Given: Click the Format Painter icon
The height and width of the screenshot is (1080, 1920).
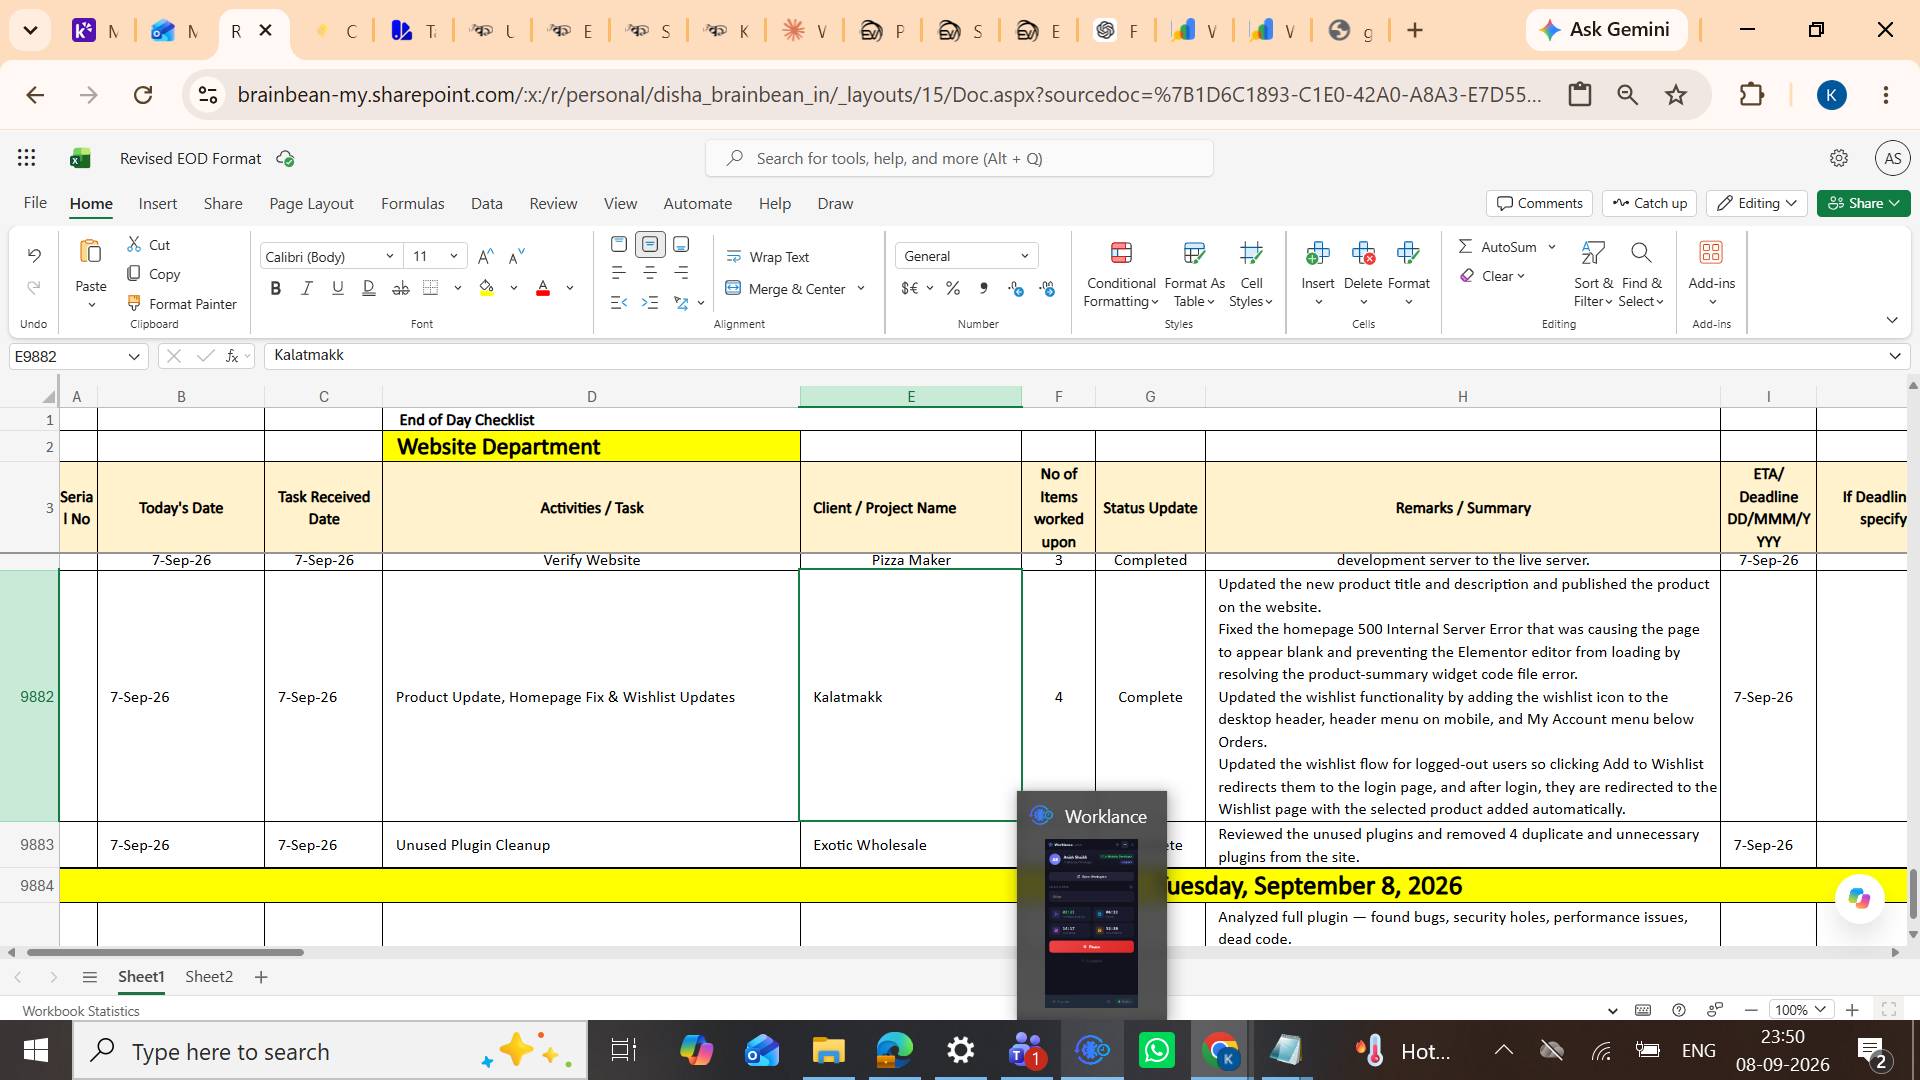Looking at the screenshot, I should [x=134, y=303].
